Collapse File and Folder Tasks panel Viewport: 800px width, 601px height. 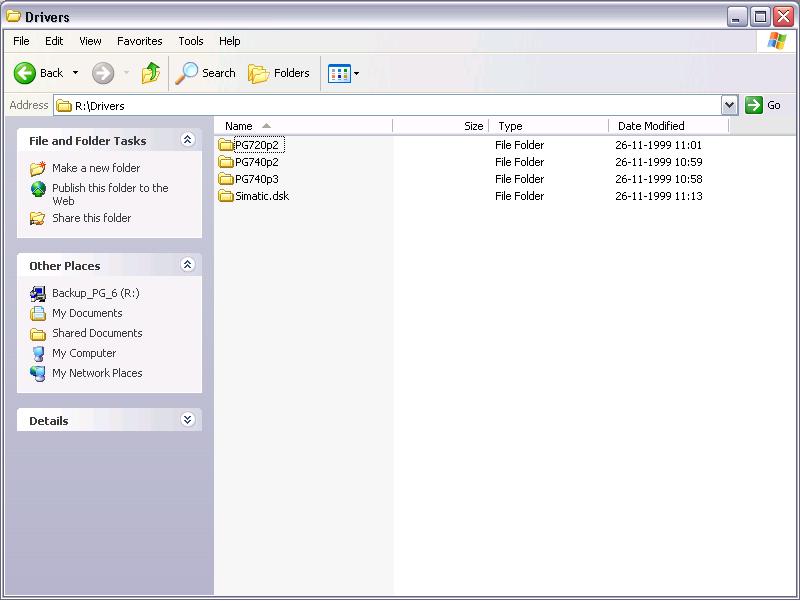point(187,140)
